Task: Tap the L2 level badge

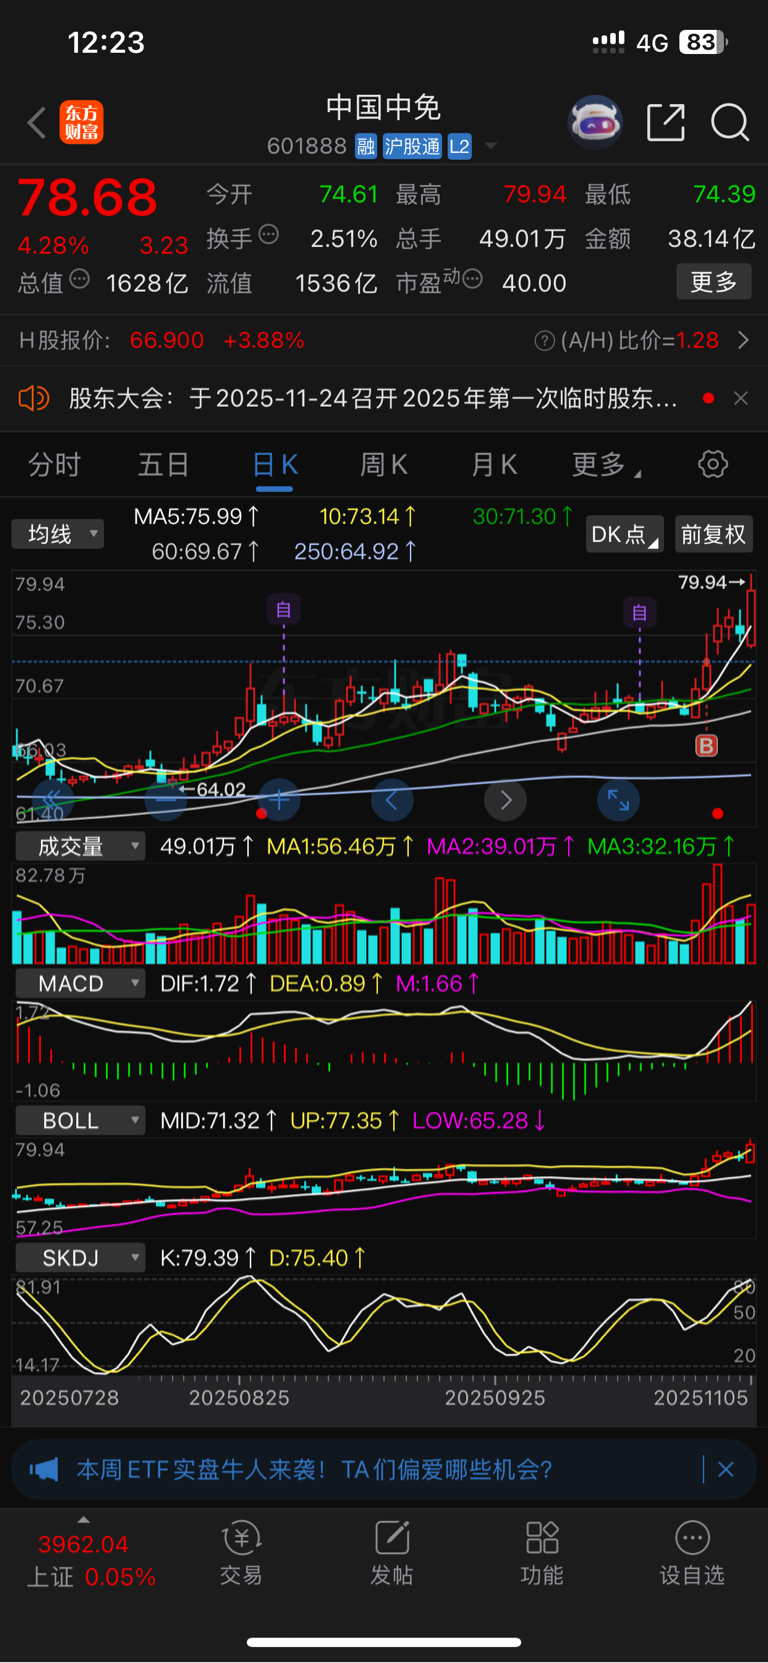Action: point(459,147)
